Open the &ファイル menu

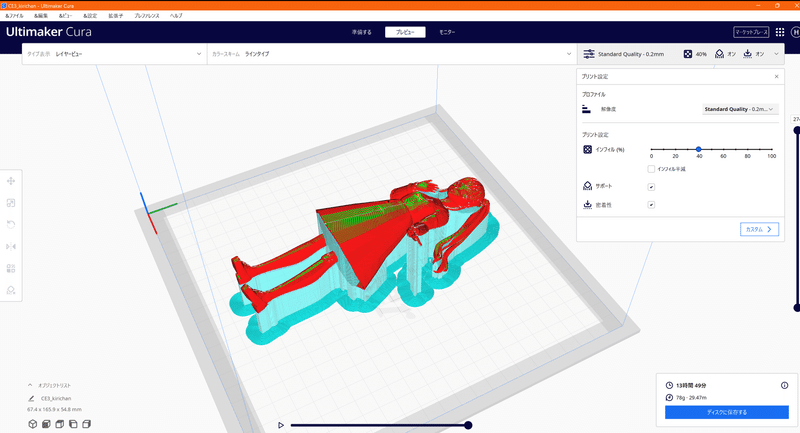point(14,16)
